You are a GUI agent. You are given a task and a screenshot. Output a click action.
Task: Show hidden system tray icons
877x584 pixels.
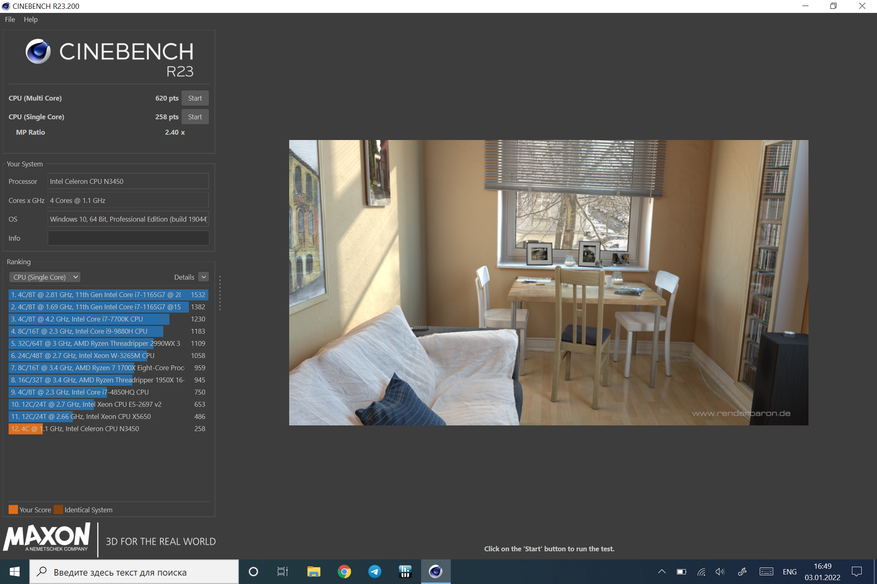(x=662, y=572)
